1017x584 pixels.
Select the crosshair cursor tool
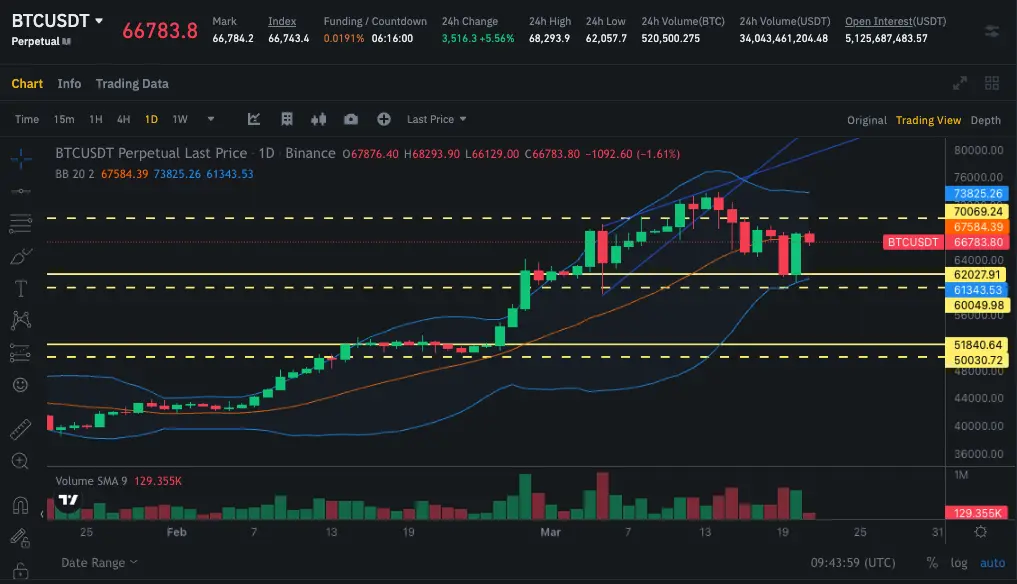pyautogui.click(x=20, y=158)
